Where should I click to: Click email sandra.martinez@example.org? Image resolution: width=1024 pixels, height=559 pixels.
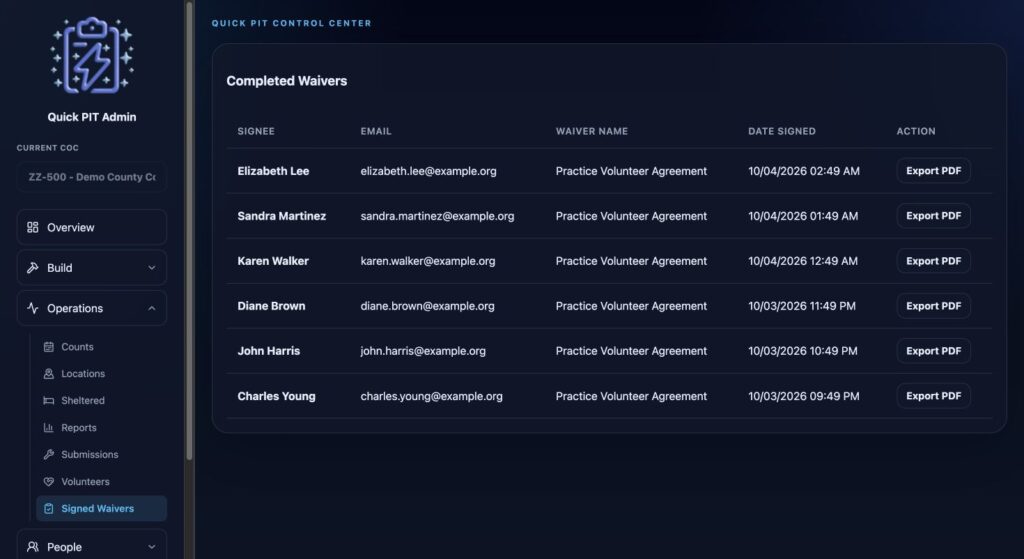(x=438, y=216)
